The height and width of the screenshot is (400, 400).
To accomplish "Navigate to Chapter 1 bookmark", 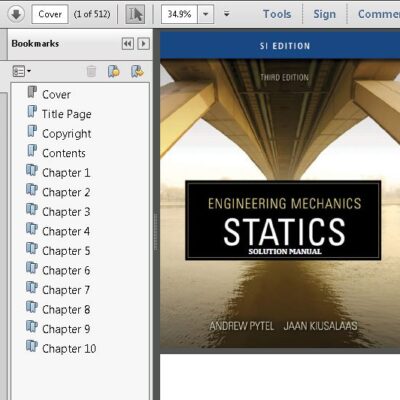I will pos(66,173).
